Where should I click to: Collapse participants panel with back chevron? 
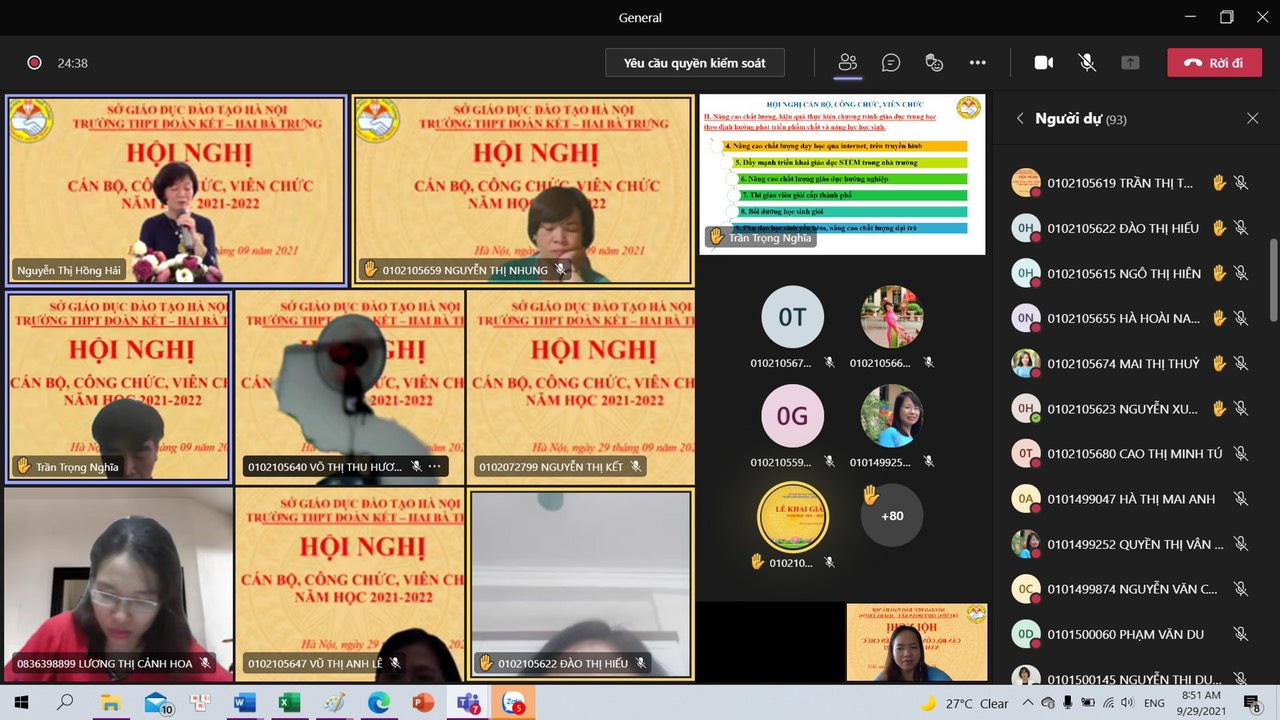pos(1020,119)
